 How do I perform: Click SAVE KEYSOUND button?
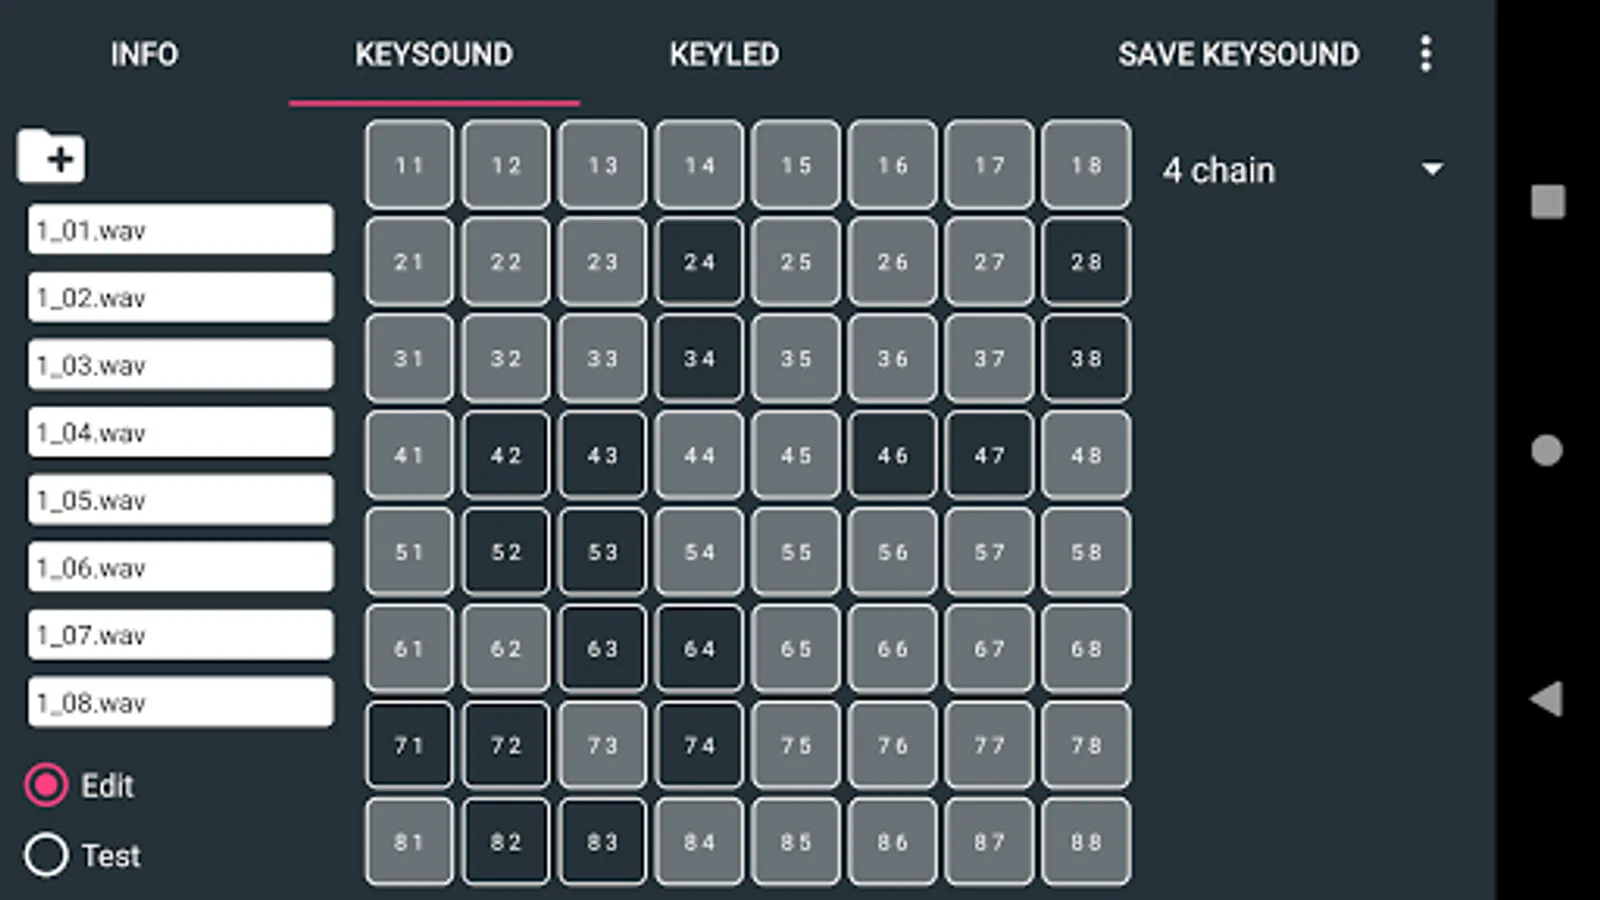[1238, 54]
